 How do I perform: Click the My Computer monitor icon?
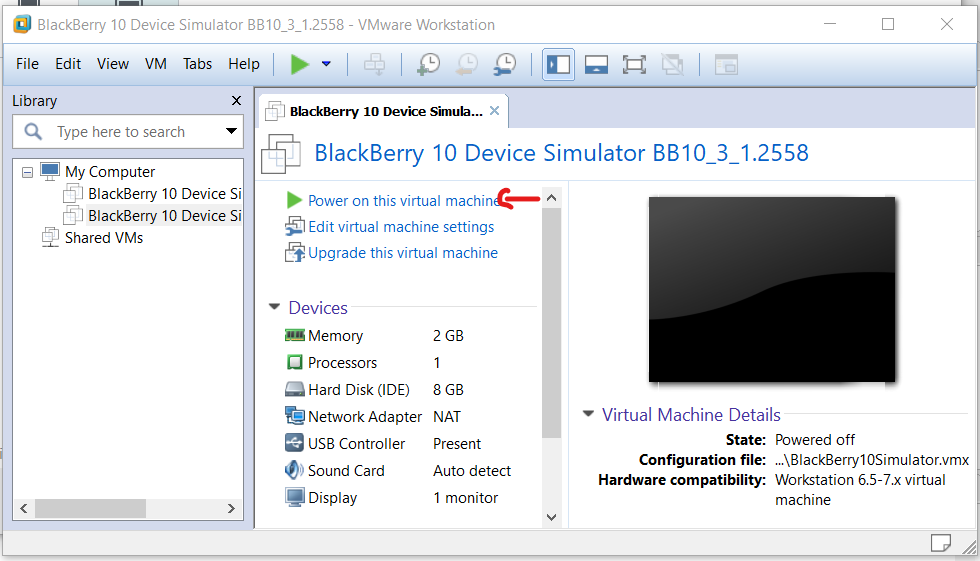tap(50, 171)
